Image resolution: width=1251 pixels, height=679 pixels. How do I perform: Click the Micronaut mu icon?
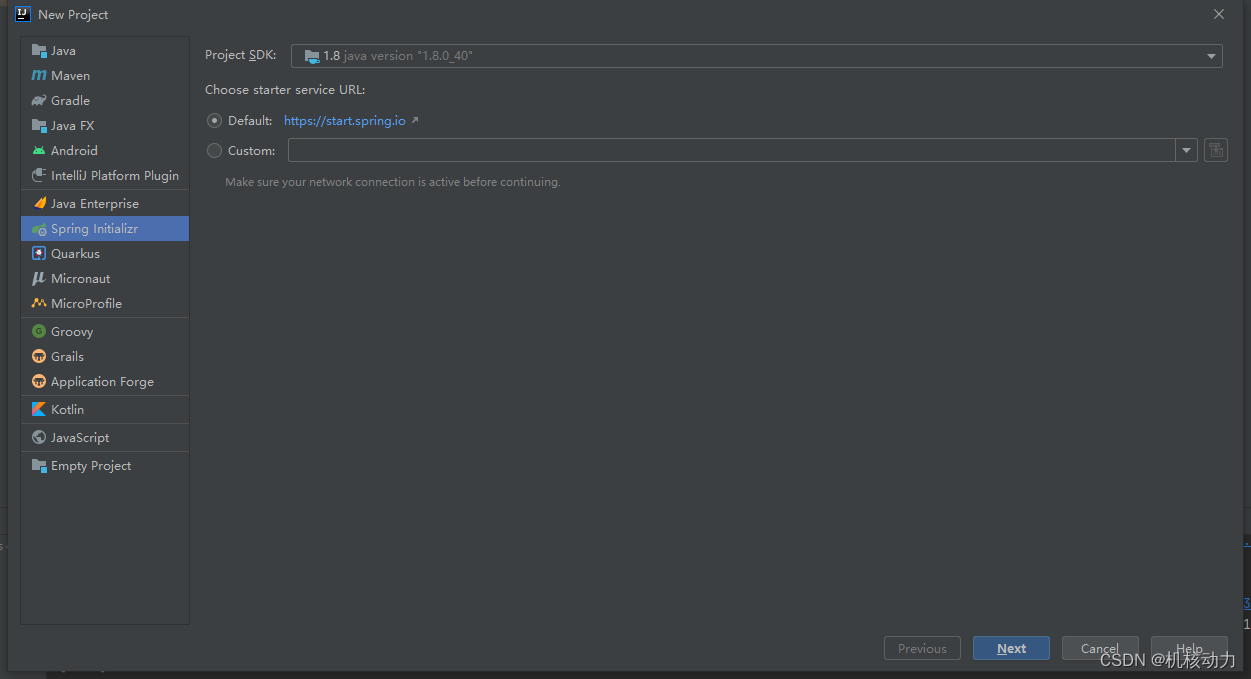[x=39, y=279]
